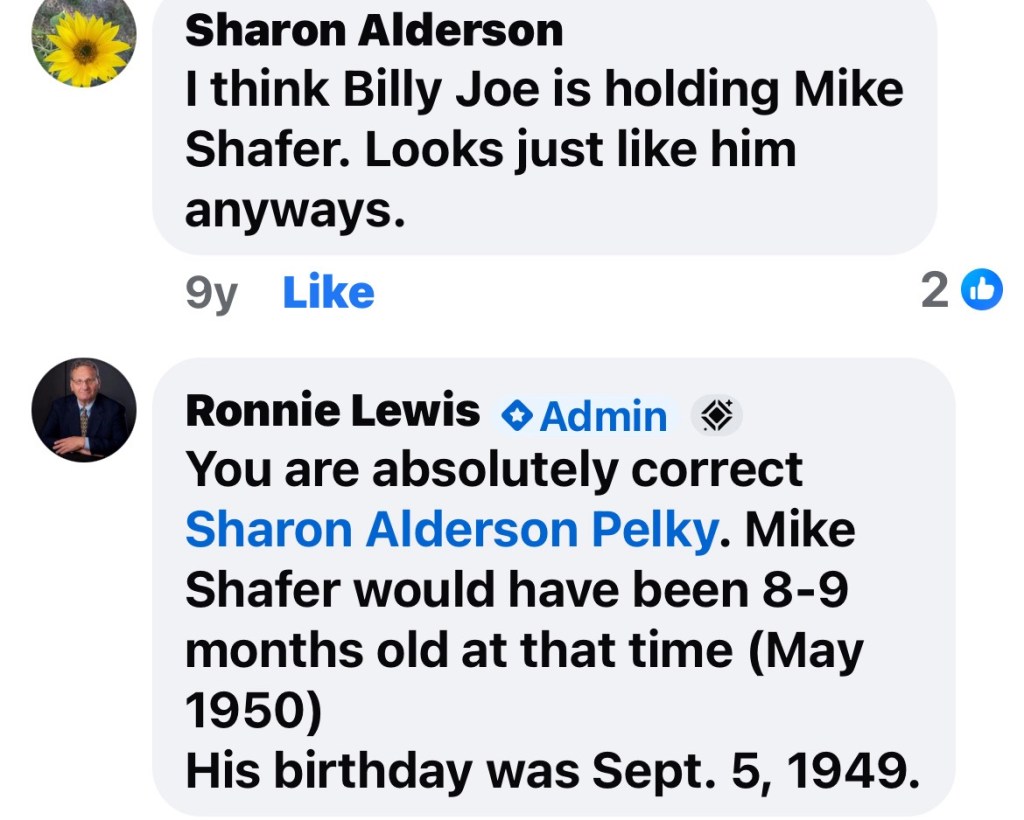Tap the "I think Billy Joe" comment line
Screen dimensions: 1024x820
544,90
